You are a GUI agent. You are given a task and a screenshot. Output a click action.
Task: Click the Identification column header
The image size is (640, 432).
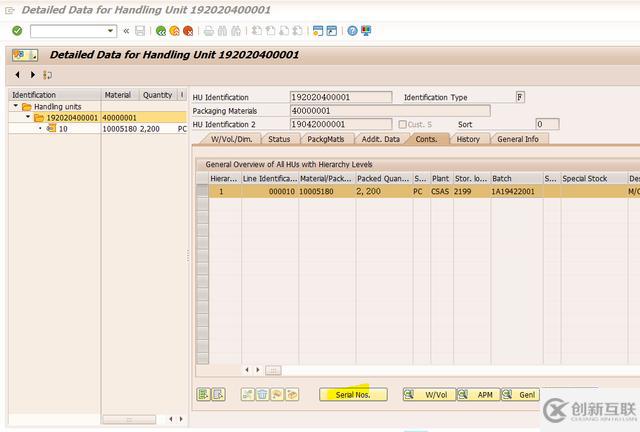tap(55, 95)
